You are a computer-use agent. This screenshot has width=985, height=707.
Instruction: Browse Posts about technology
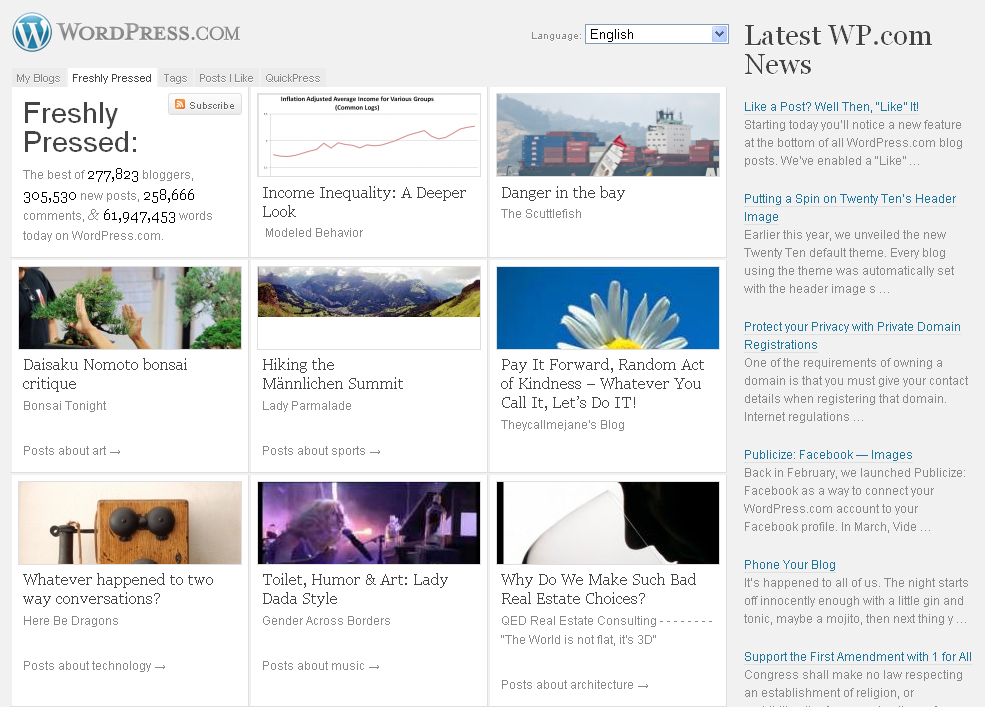click(94, 666)
